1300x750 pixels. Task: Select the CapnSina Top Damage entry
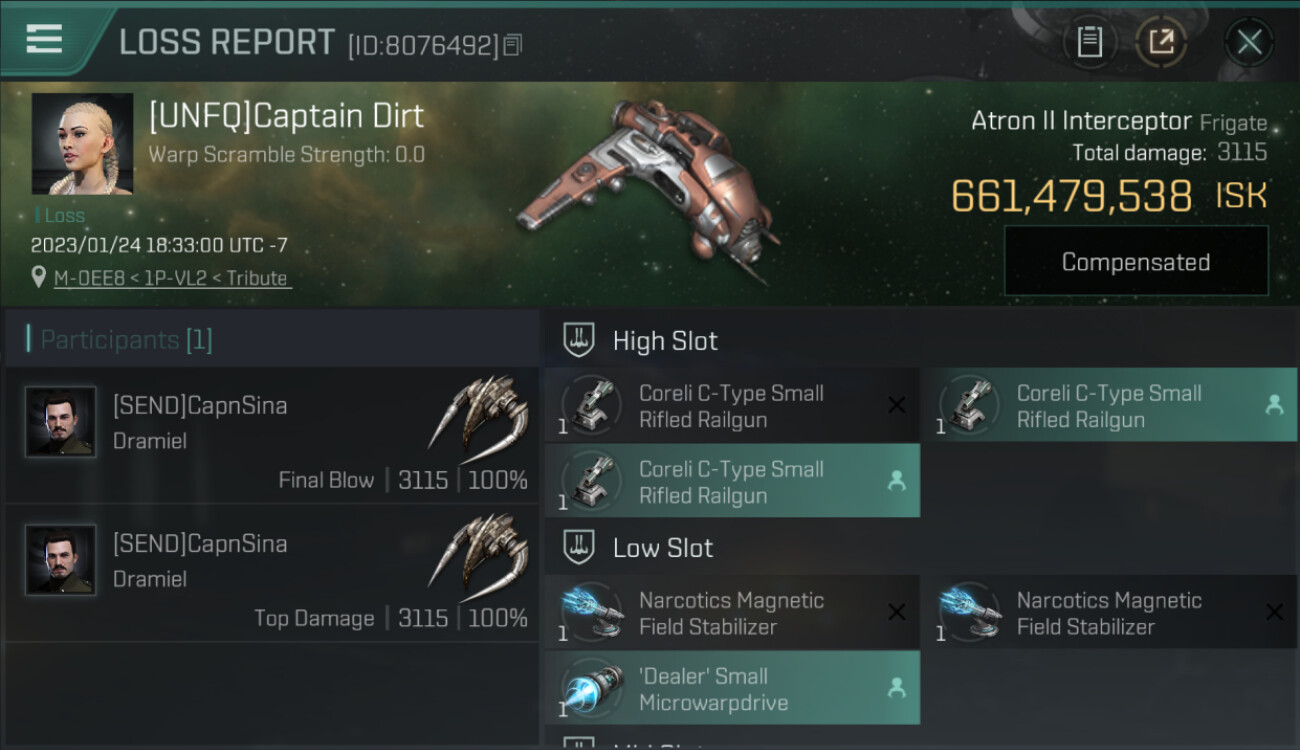[x=272, y=573]
